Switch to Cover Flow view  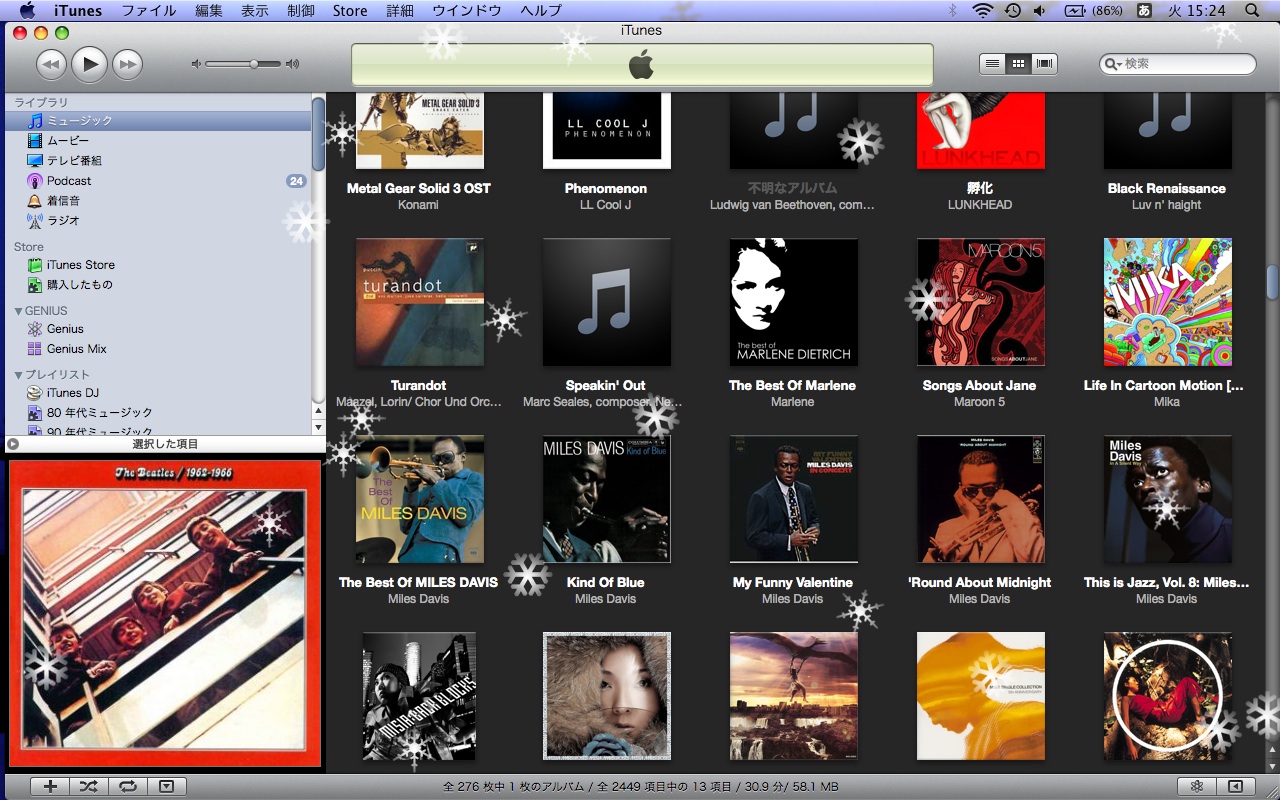[1045, 64]
